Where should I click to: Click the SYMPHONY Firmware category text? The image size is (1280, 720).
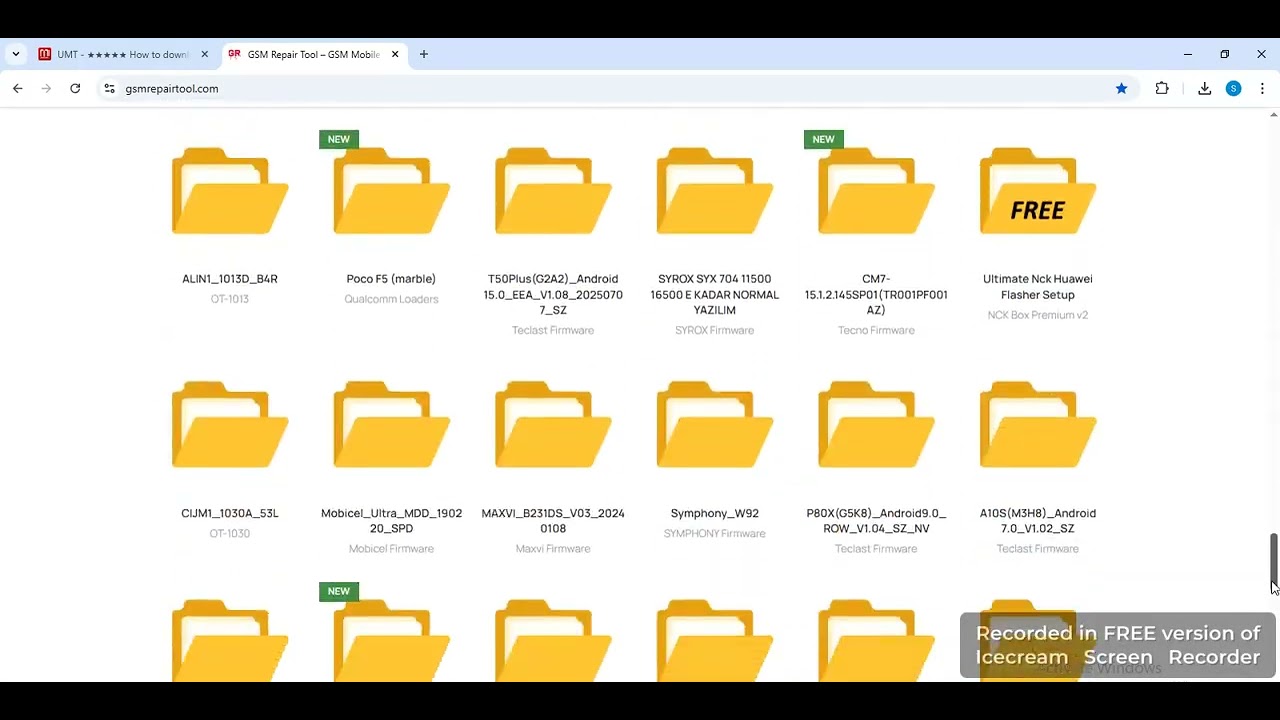[x=714, y=533]
